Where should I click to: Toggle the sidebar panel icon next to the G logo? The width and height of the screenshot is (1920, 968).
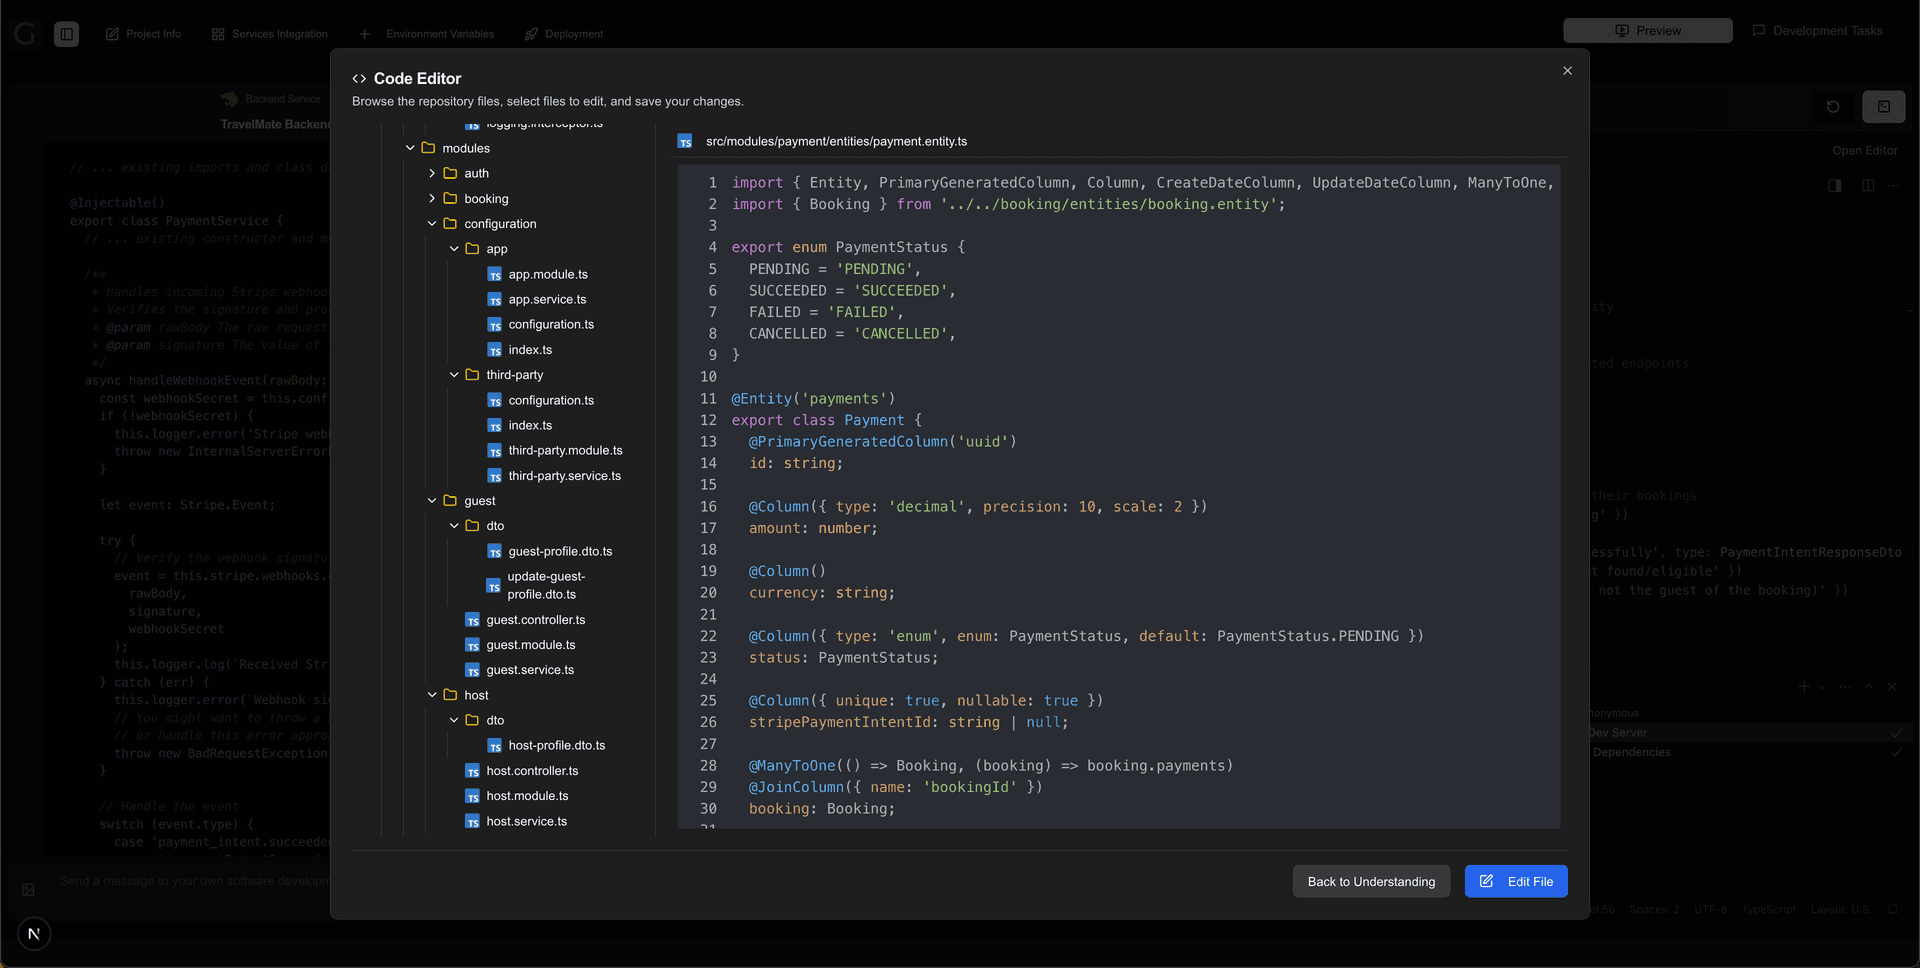point(66,33)
